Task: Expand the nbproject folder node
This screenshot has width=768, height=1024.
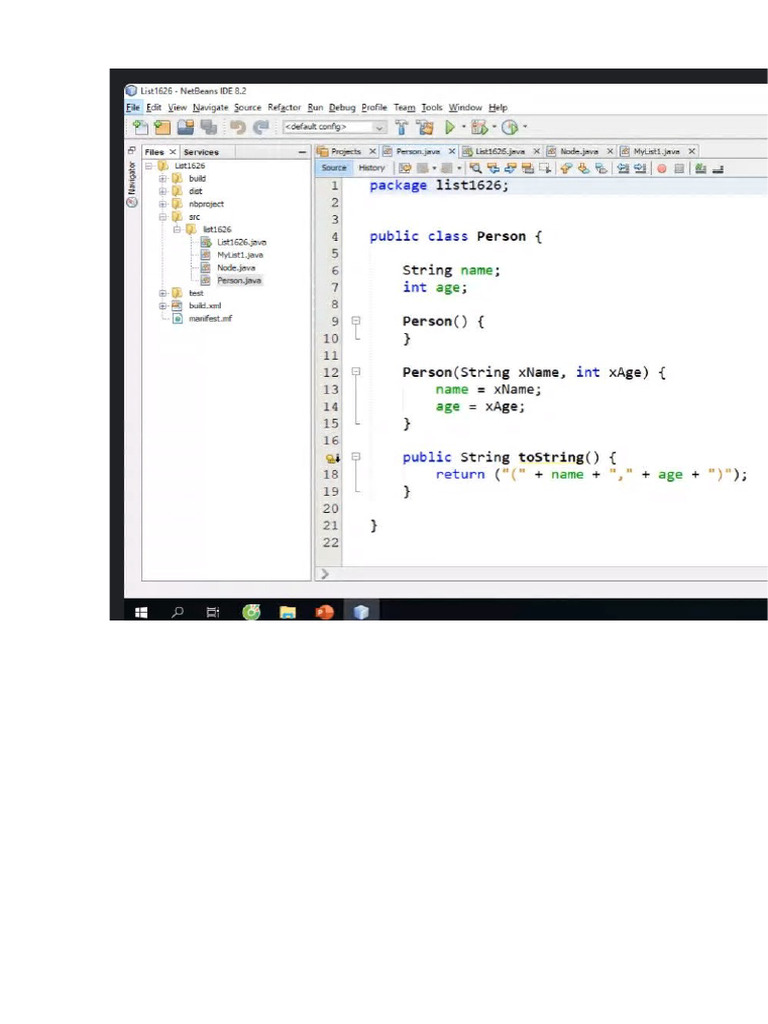Action: 162,204
